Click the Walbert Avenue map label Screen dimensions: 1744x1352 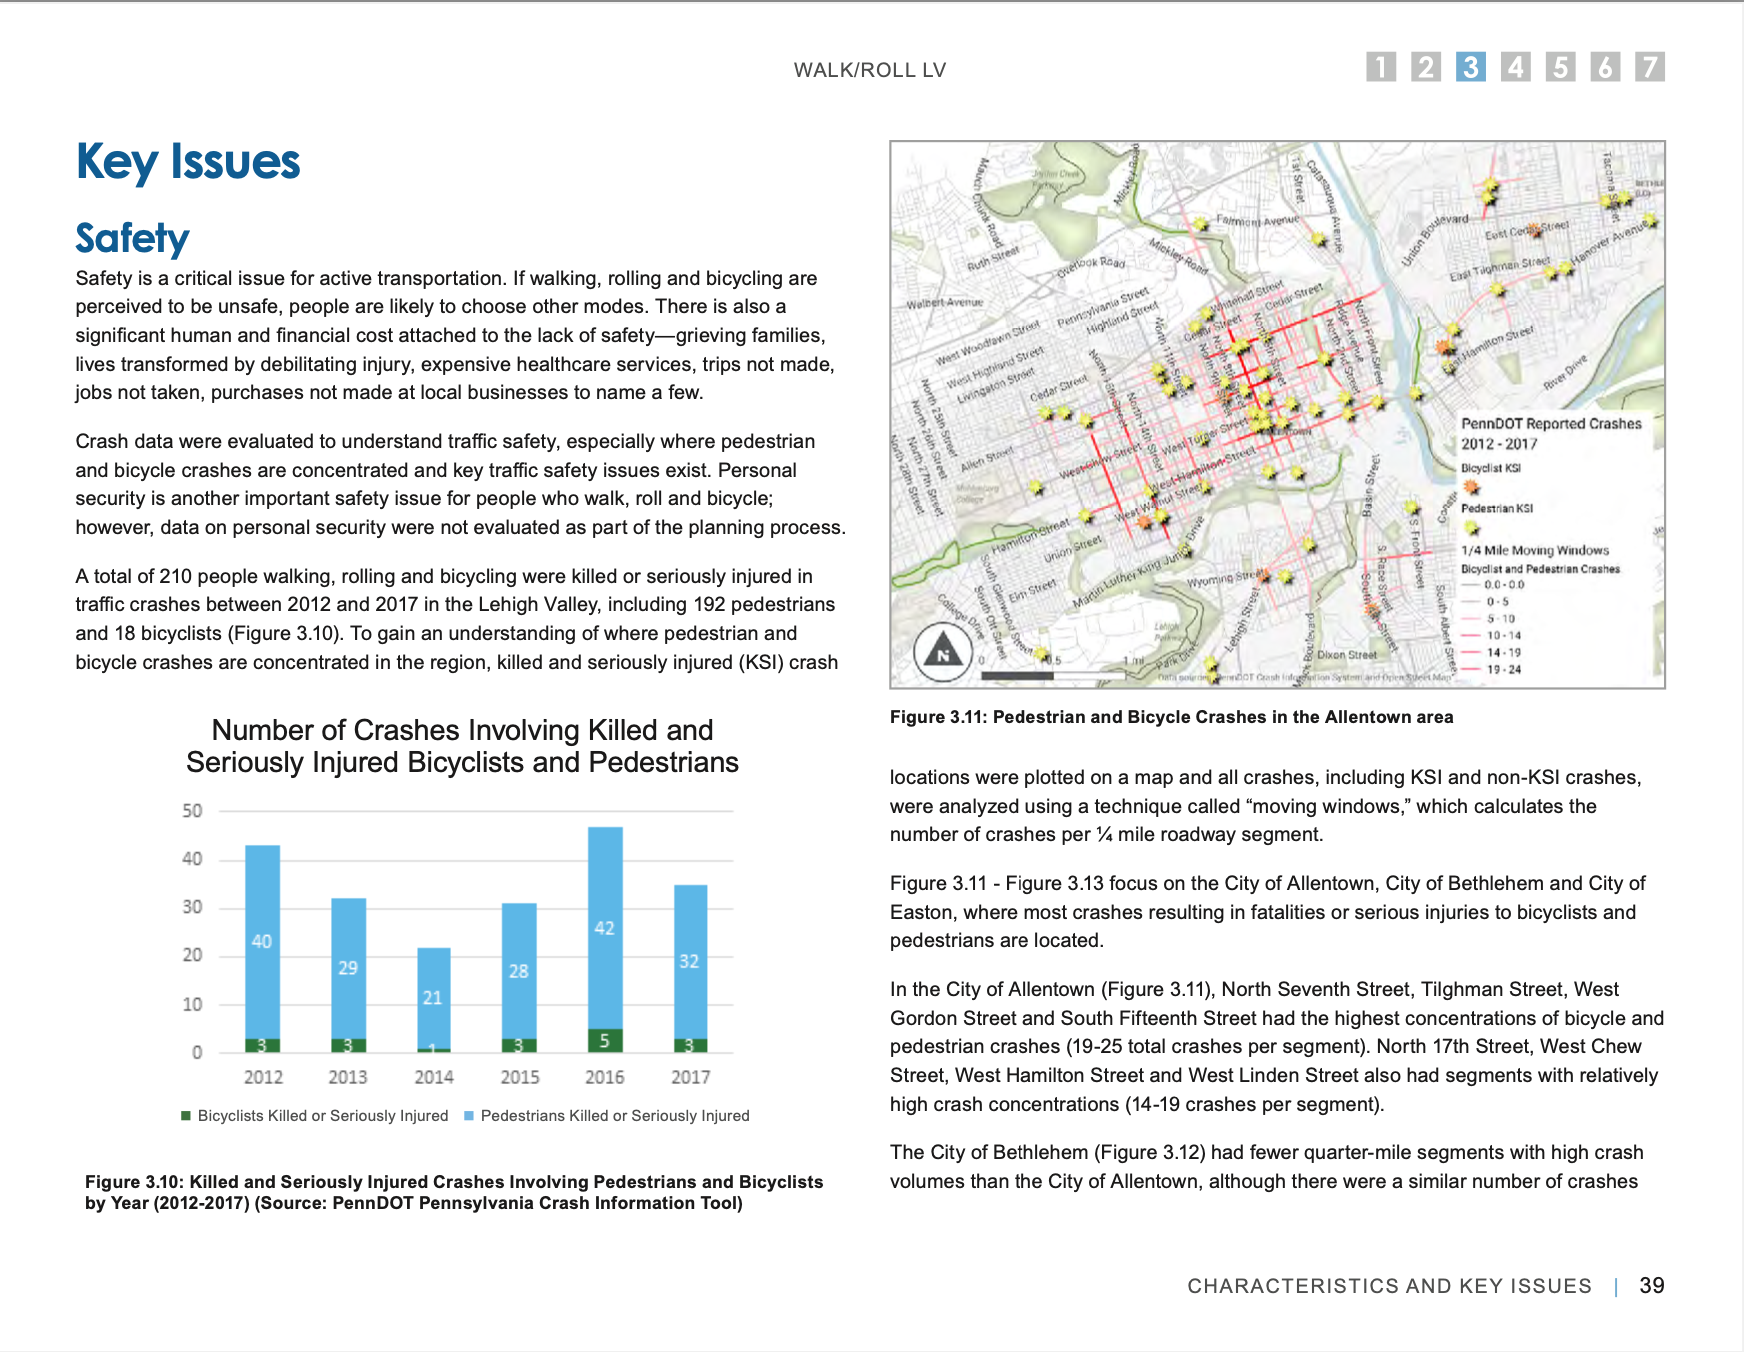click(x=944, y=302)
